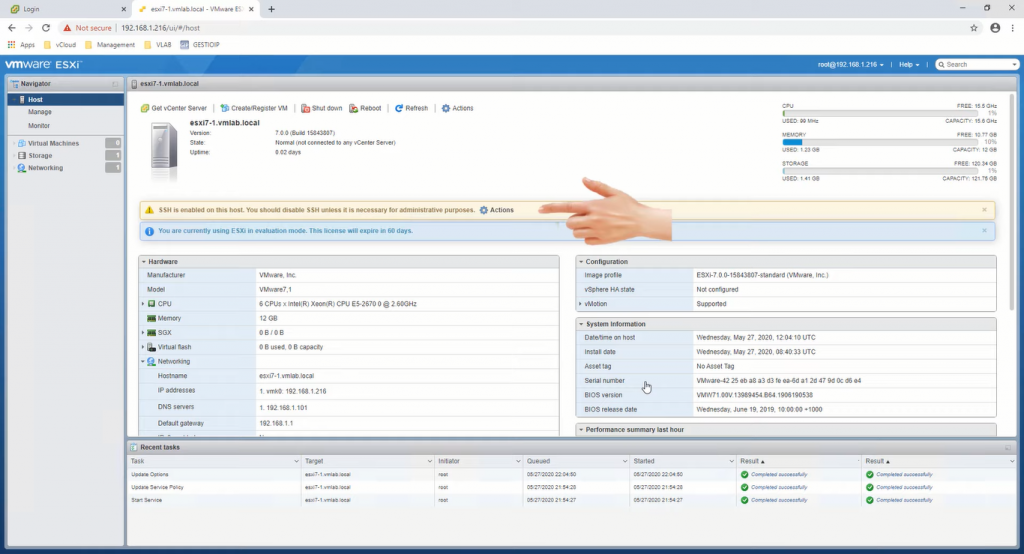Image resolution: width=1024 pixels, height=554 pixels.
Task: Bookmark this page with the star icon
Action: pos(974,28)
